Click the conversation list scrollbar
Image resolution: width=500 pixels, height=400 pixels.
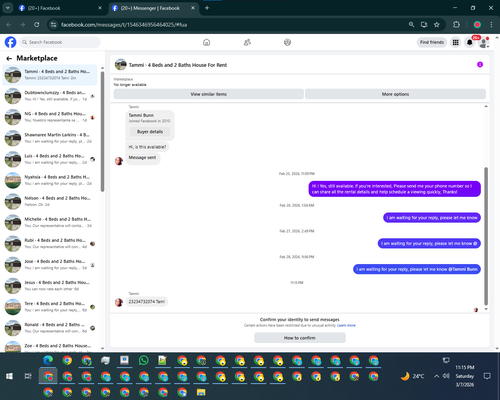(x=102, y=132)
